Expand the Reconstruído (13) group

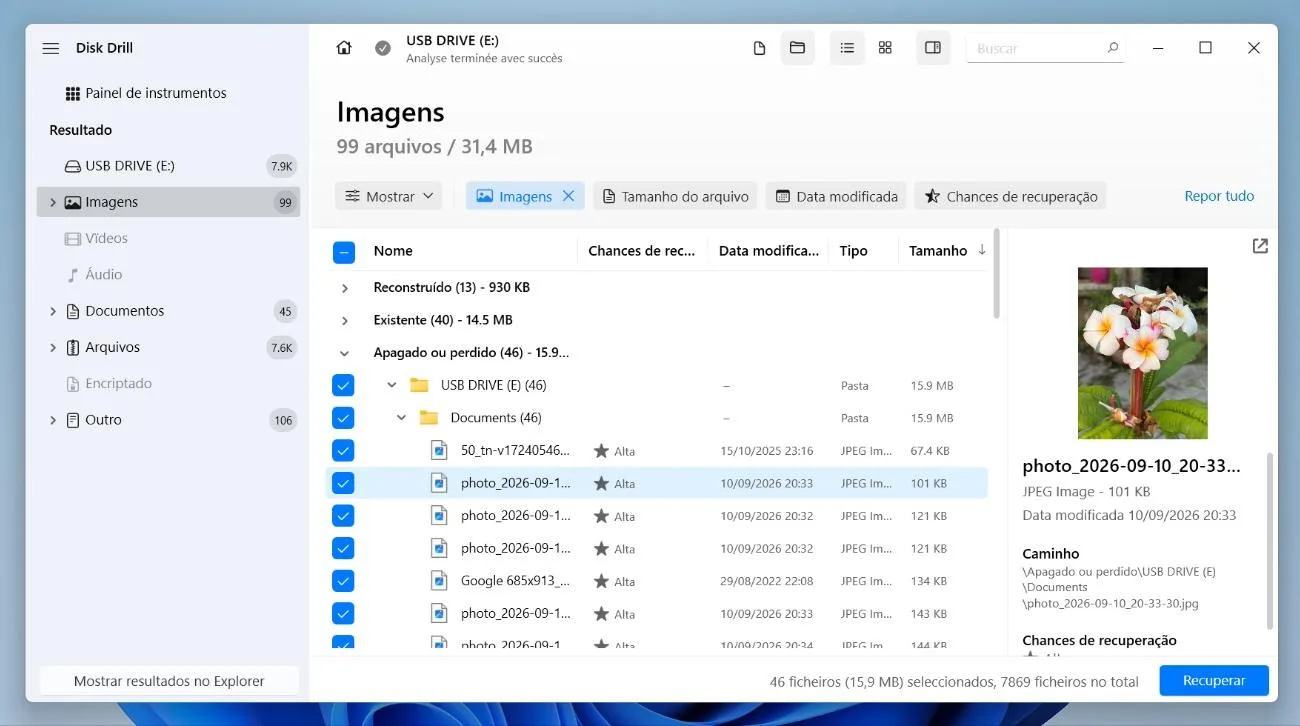point(345,288)
